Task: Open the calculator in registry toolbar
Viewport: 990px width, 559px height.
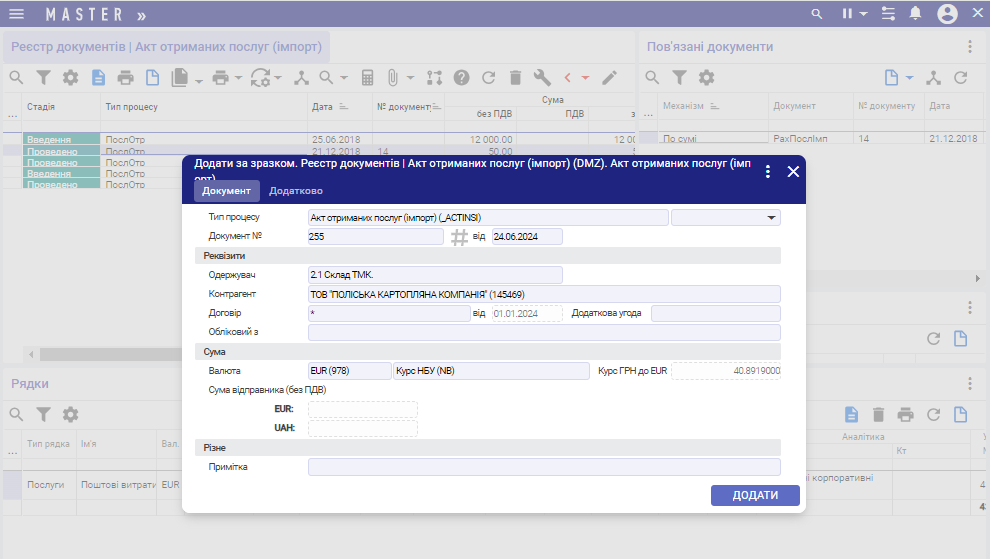Action: 368,78
